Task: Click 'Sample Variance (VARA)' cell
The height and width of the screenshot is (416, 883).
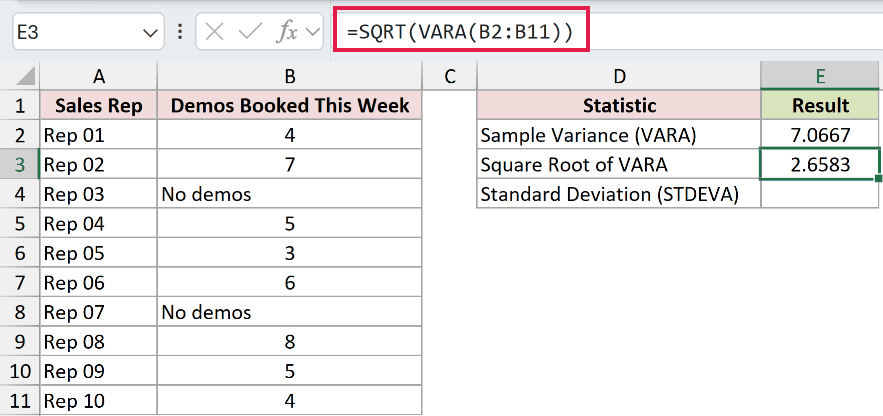Action: pos(619,135)
